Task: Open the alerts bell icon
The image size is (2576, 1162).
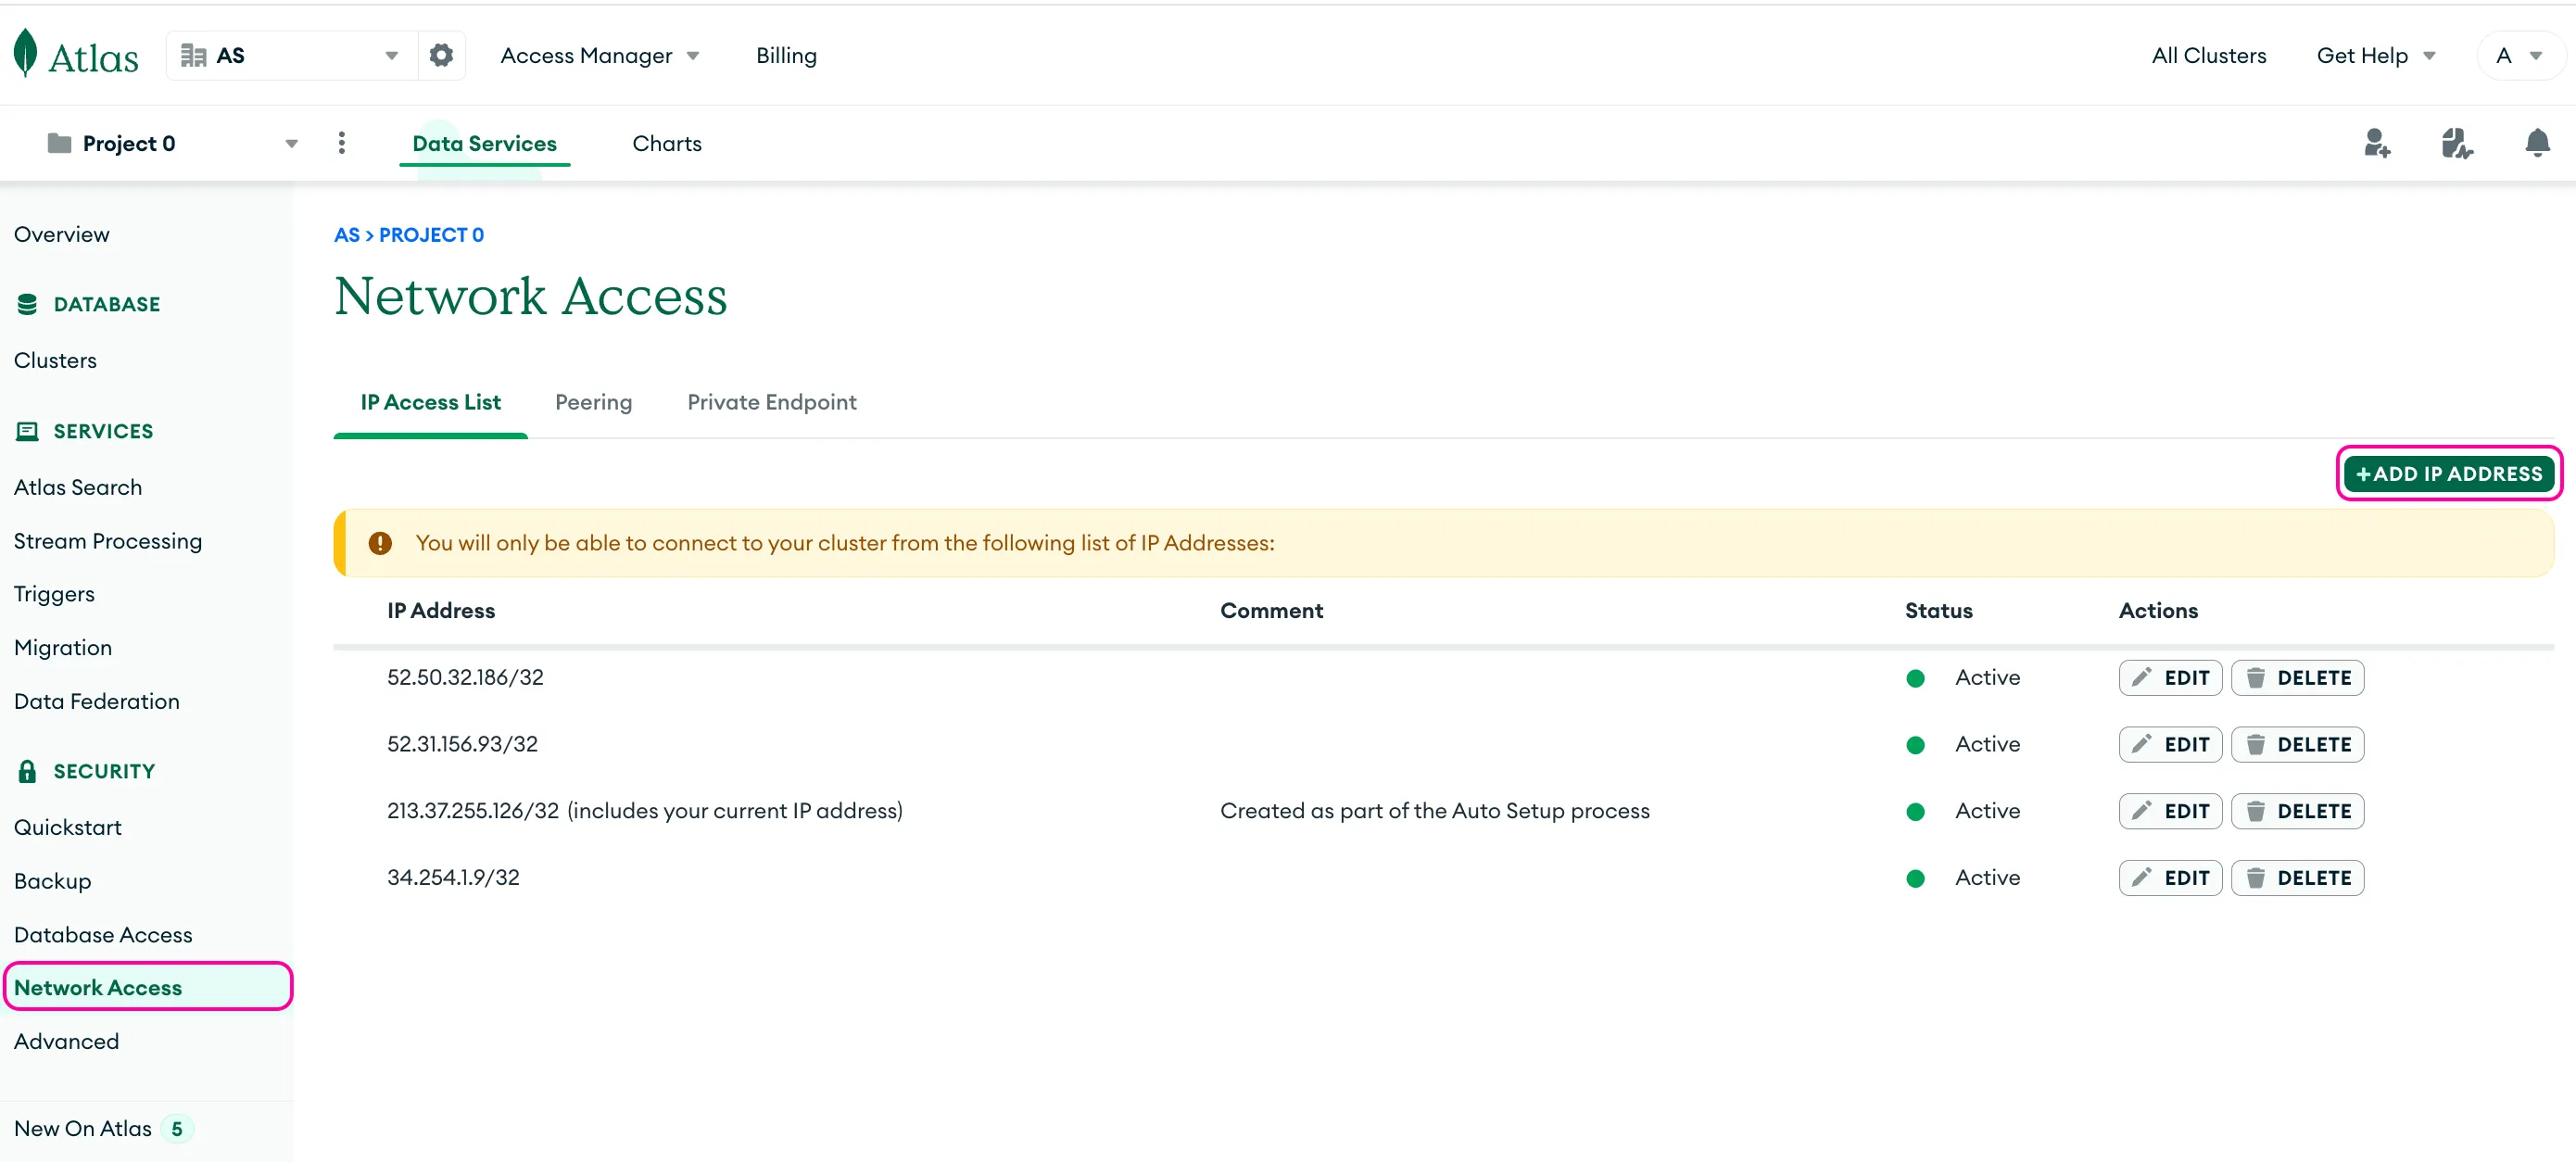Action: click(x=2537, y=143)
